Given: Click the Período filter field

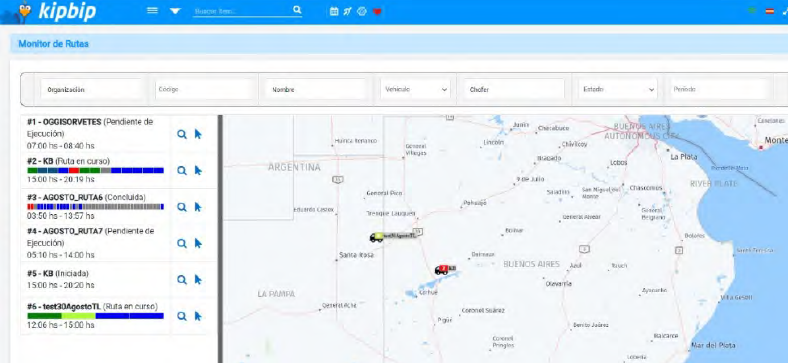Looking at the screenshot, I should [x=720, y=89].
